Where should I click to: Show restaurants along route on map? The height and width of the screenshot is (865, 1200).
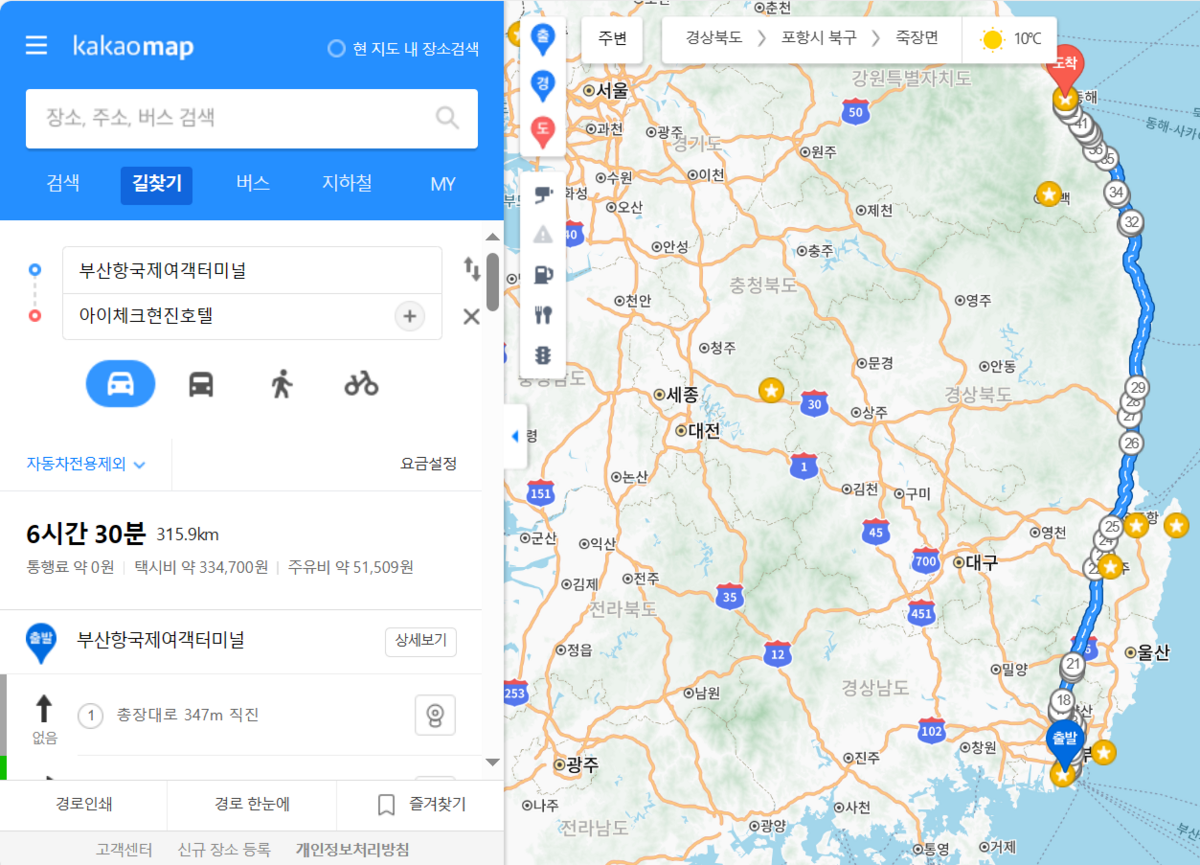click(543, 315)
